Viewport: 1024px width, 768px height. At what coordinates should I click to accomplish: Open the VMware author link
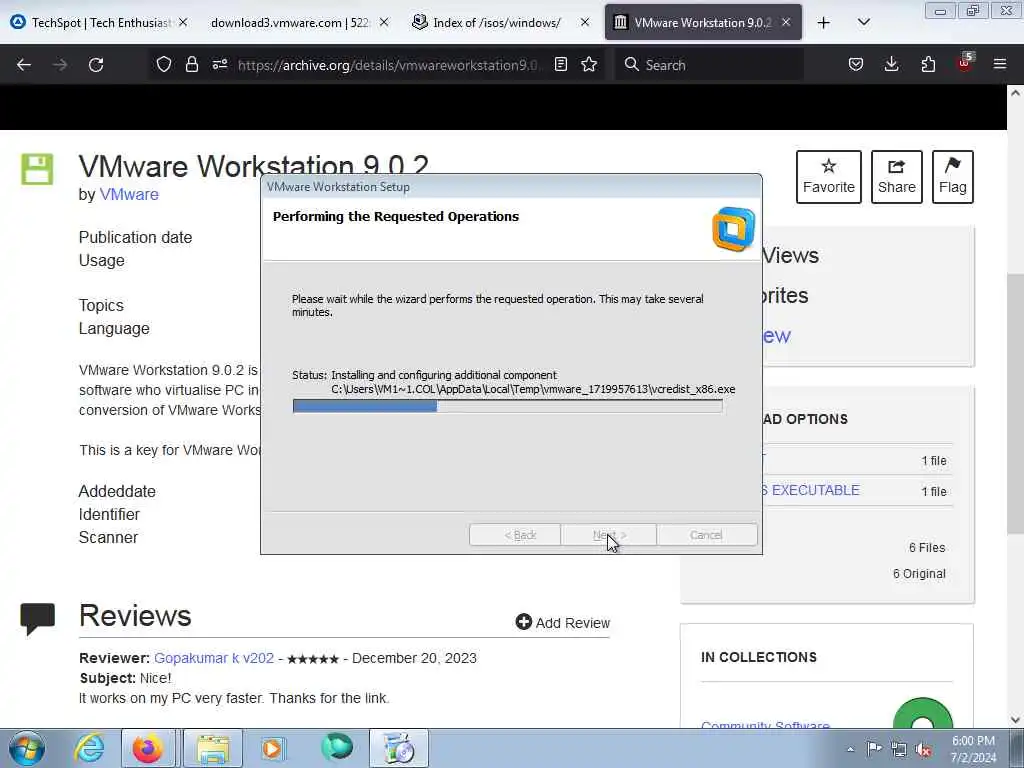point(129,194)
